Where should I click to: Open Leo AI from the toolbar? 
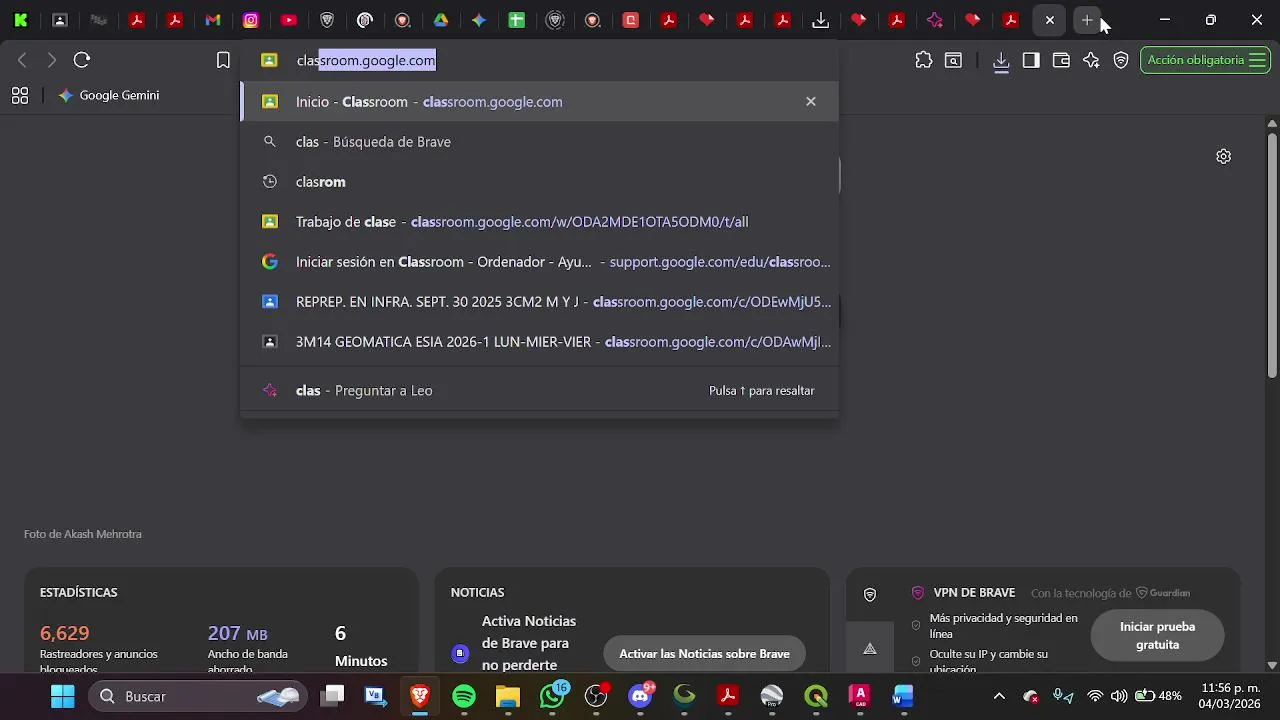click(x=1091, y=60)
